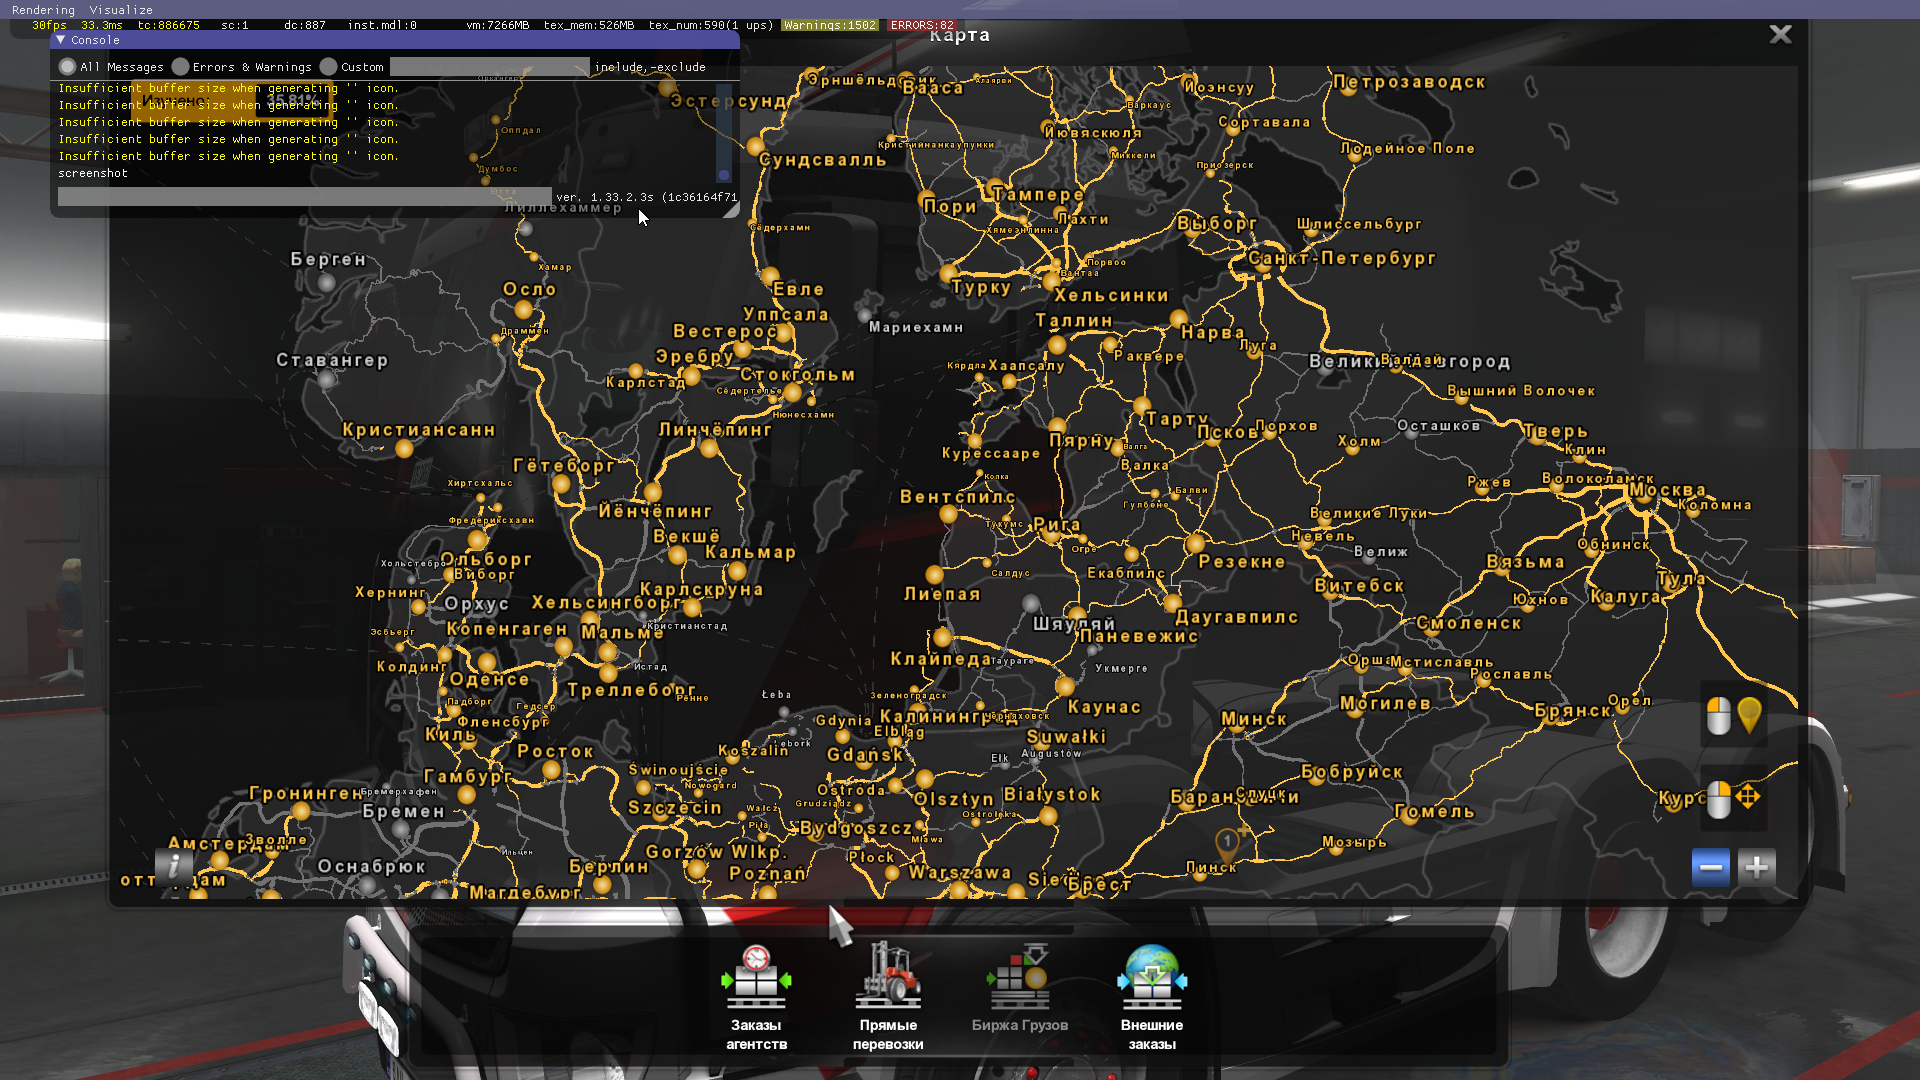Click the mouse-and-pin waypoint hint icon
The width and height of the screenshot is (1920, 1080).
[x=1734, y=715]
